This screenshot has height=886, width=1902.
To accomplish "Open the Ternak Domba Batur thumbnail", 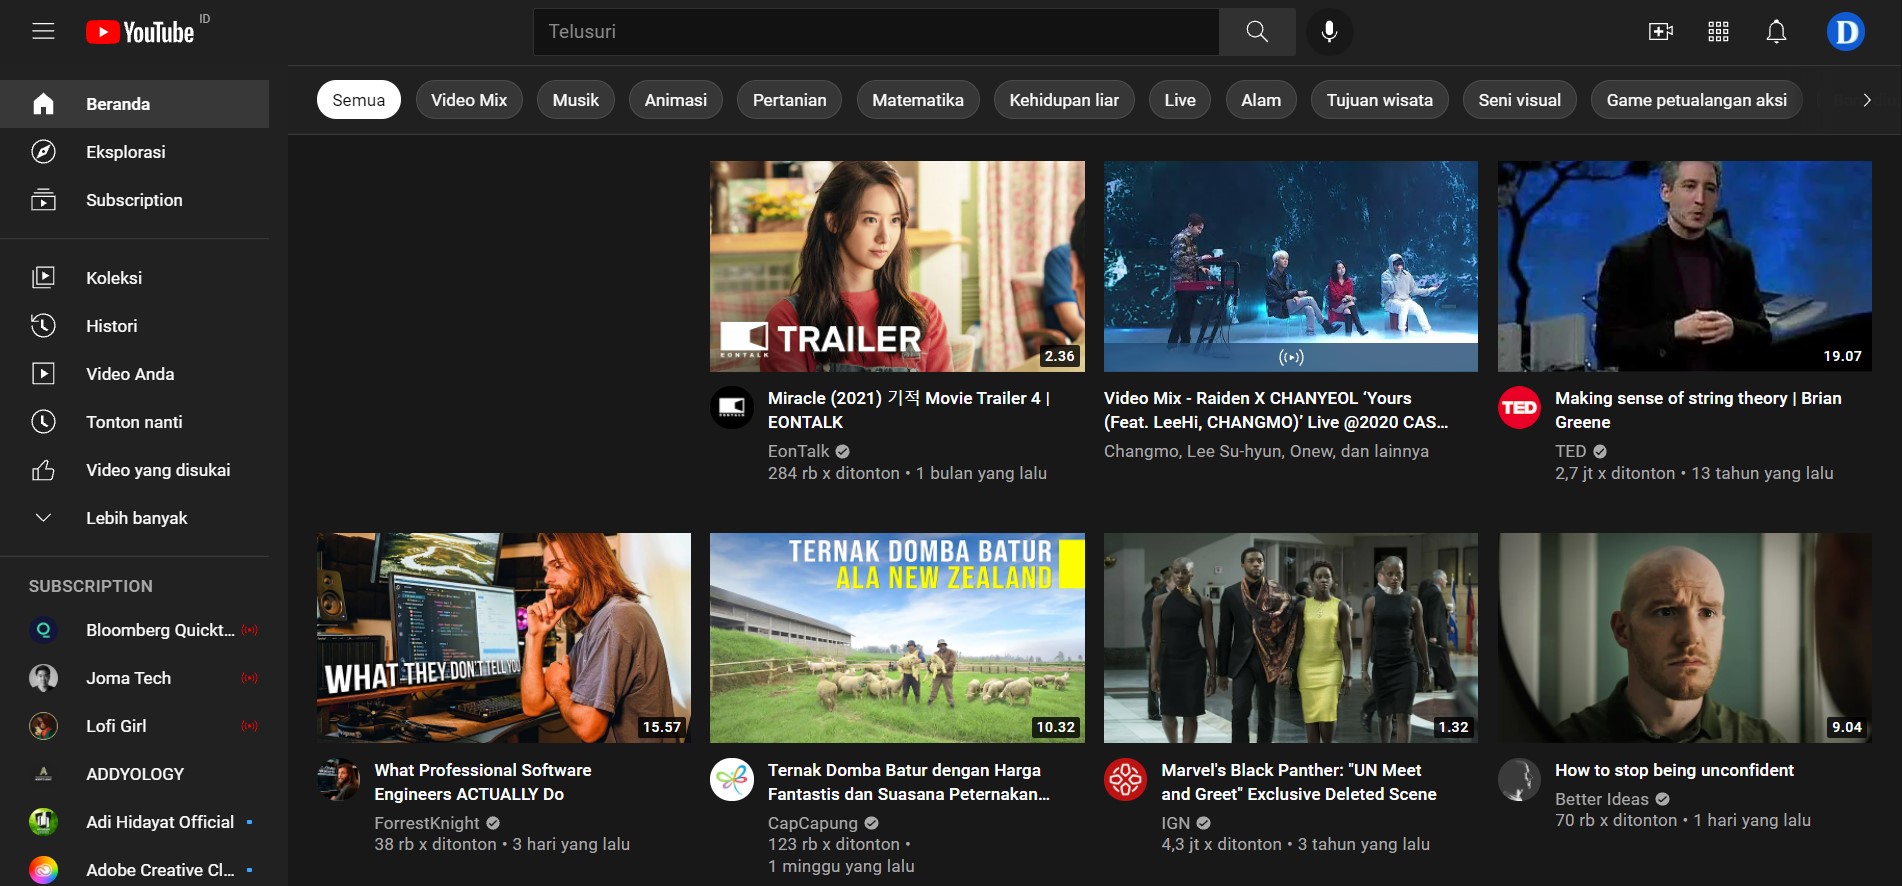I will [897, 638].
